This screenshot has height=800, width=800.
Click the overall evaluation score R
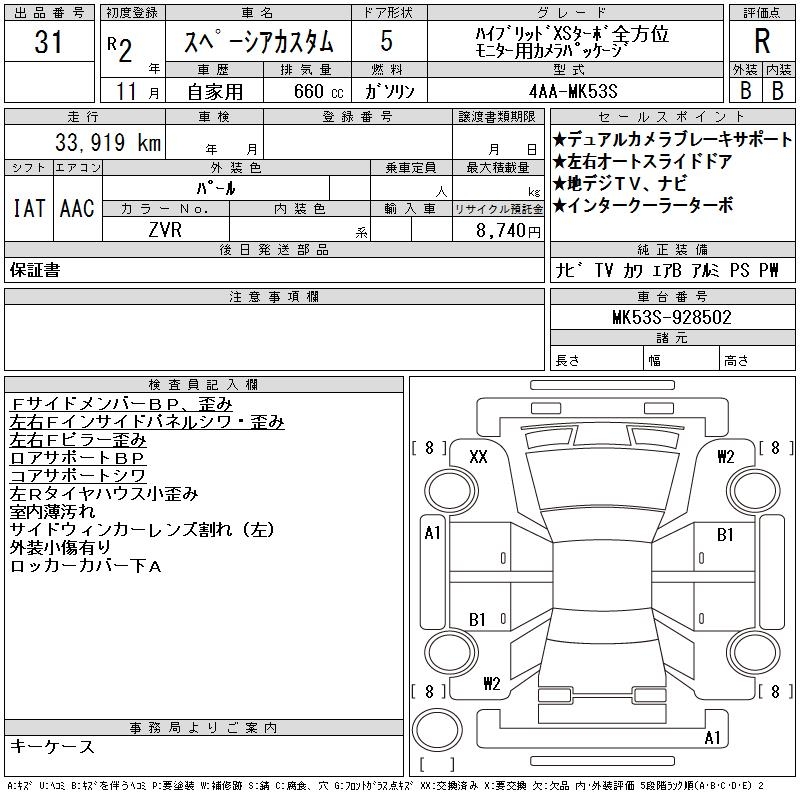[x=762, y=41]
